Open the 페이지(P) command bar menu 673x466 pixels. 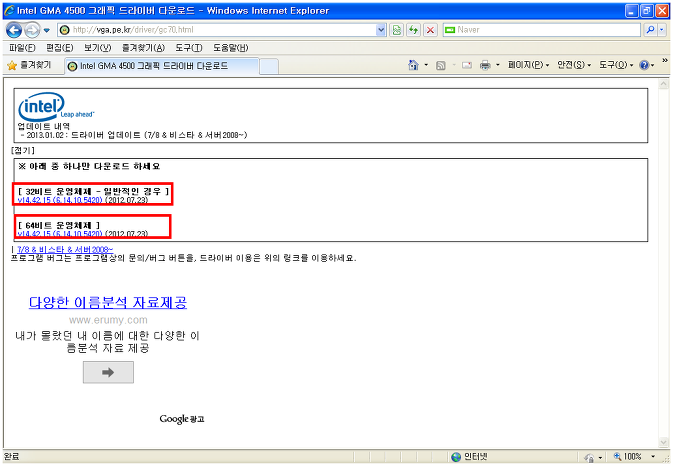pos(528,65)
